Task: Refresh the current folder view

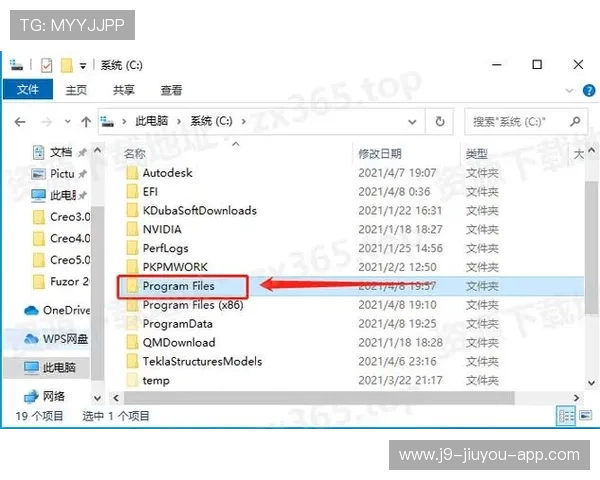Action: tap(440, 122)
